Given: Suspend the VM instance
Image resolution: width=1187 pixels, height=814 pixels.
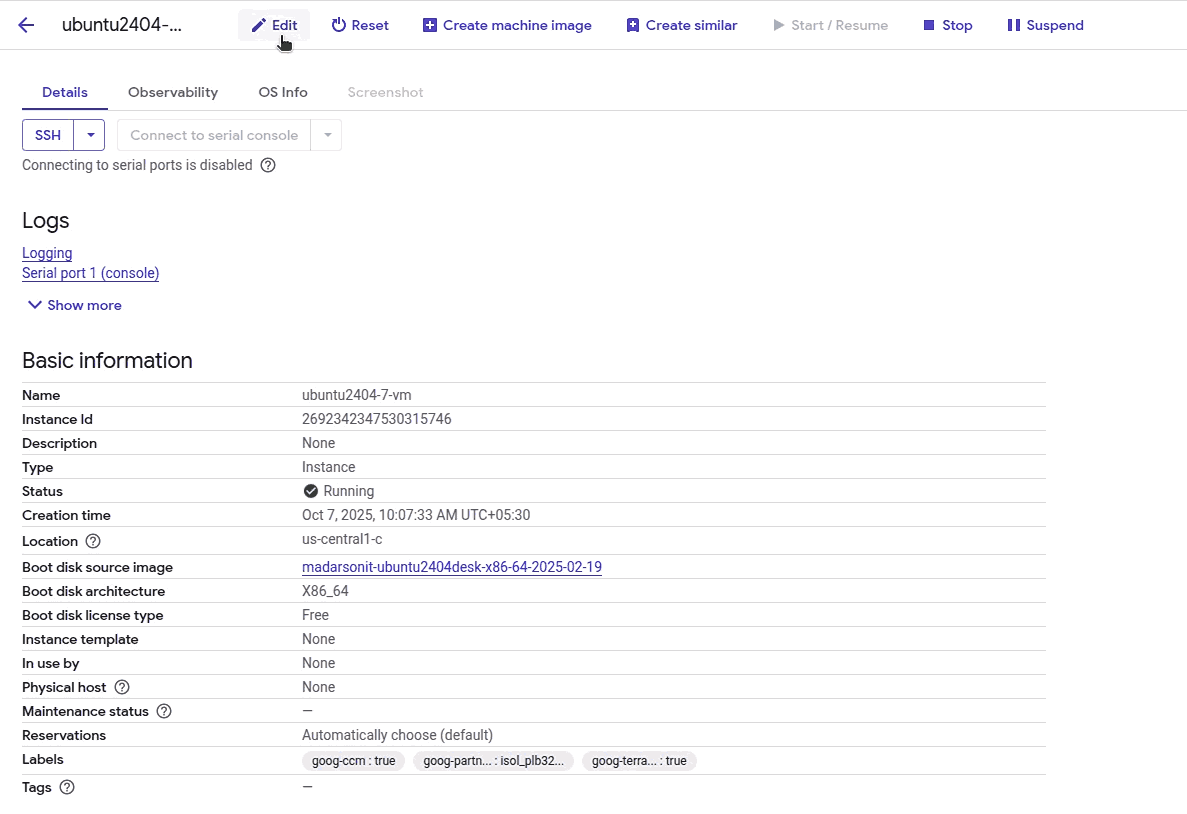Looking at the screenshot, I should click(x=1045, y=25).
